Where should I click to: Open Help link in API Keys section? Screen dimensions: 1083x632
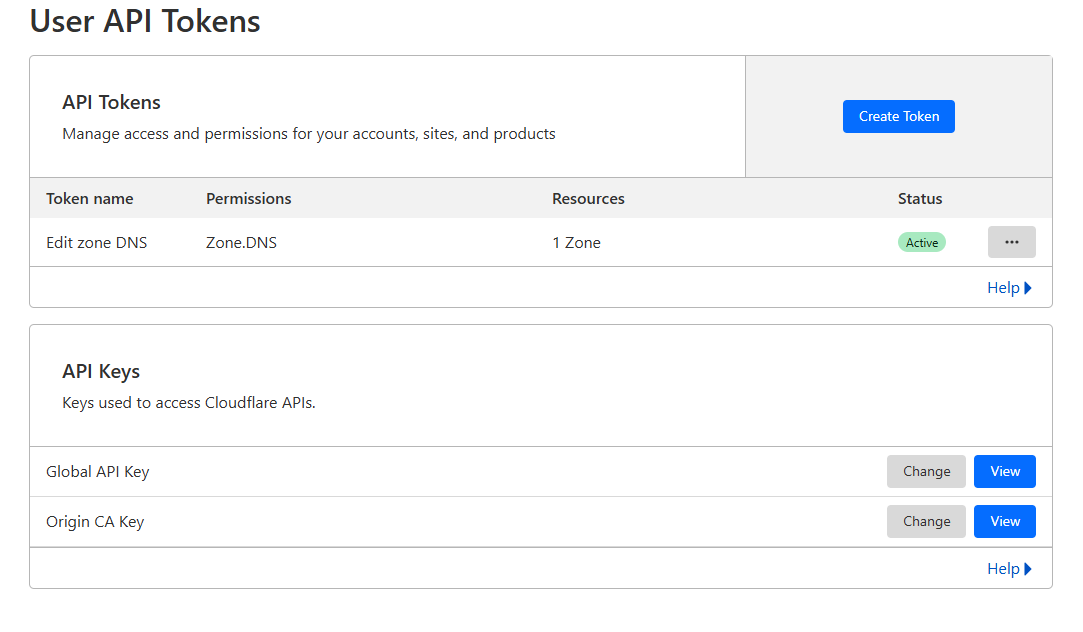point(1008,569)
